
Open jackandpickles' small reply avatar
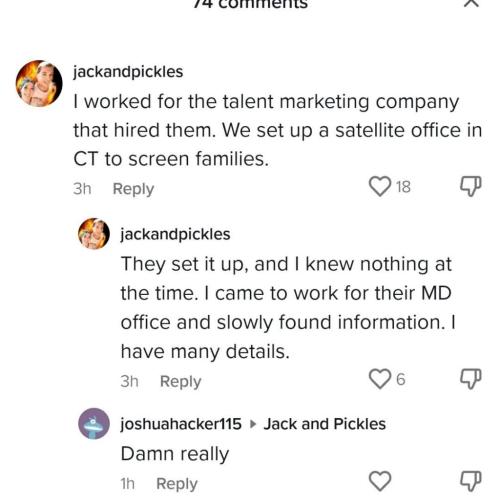pos(94,234)
